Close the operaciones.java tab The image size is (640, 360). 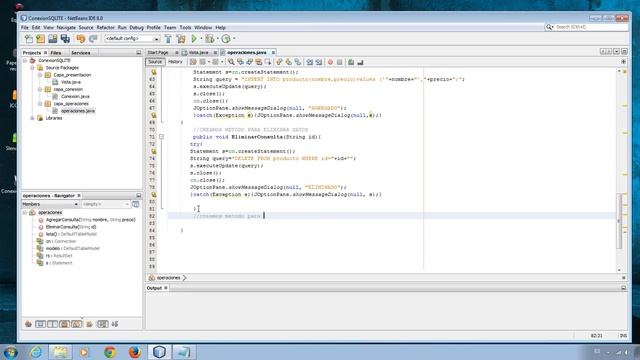coord(273,53)
